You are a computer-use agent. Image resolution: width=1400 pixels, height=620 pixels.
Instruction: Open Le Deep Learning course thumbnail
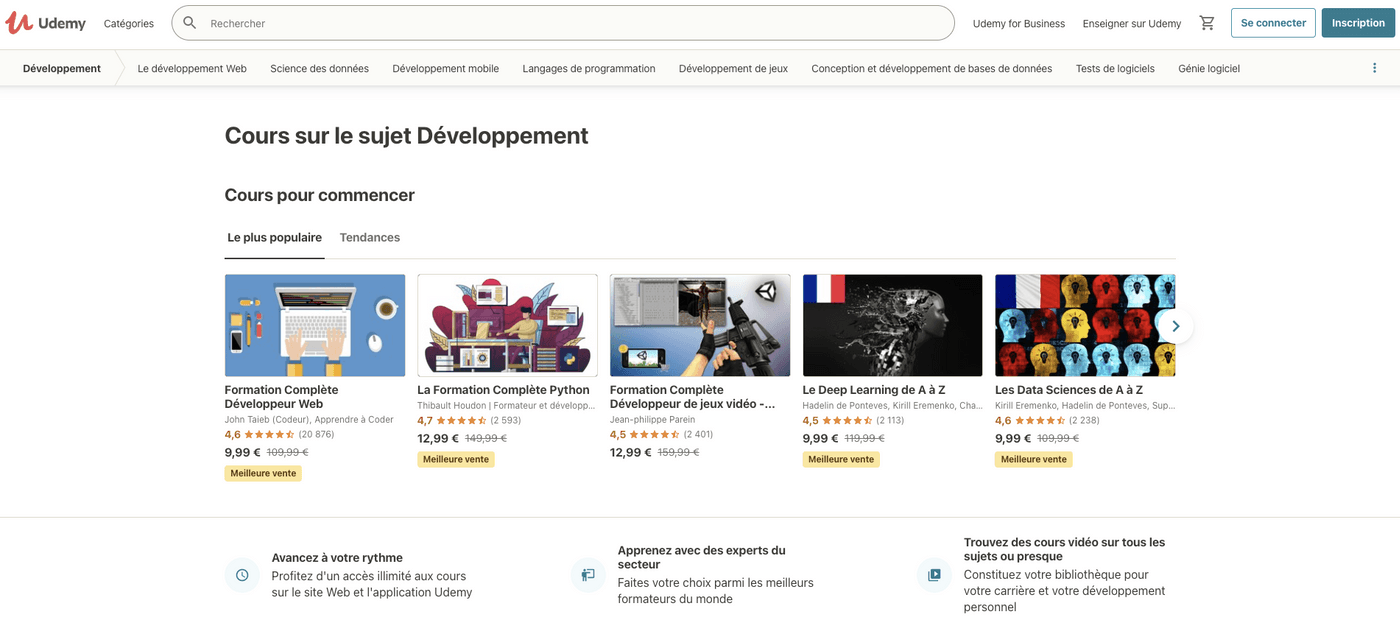(x=892, y=326)
